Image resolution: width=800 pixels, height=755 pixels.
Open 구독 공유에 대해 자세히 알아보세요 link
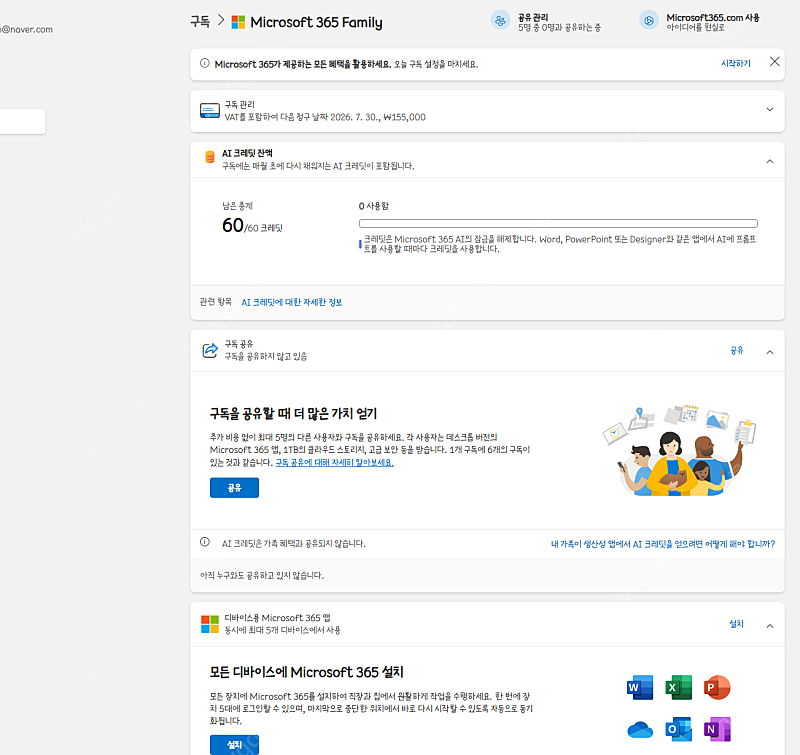[335, 462]
